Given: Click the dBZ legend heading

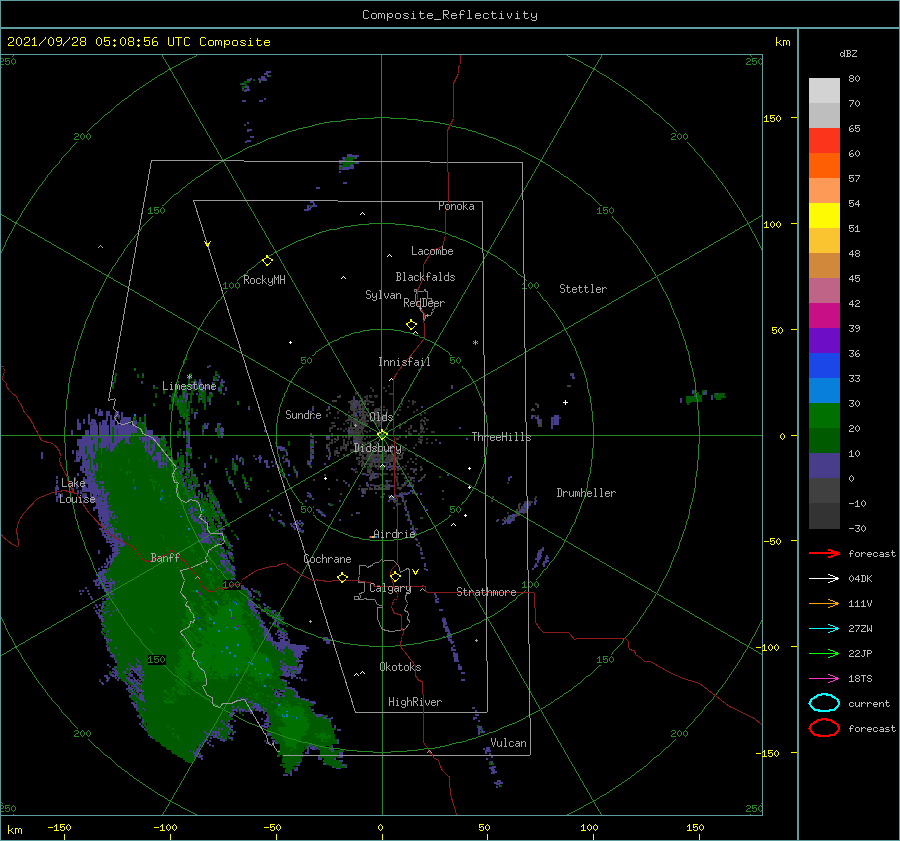Looking at the screenshot, I should (848, 54).
